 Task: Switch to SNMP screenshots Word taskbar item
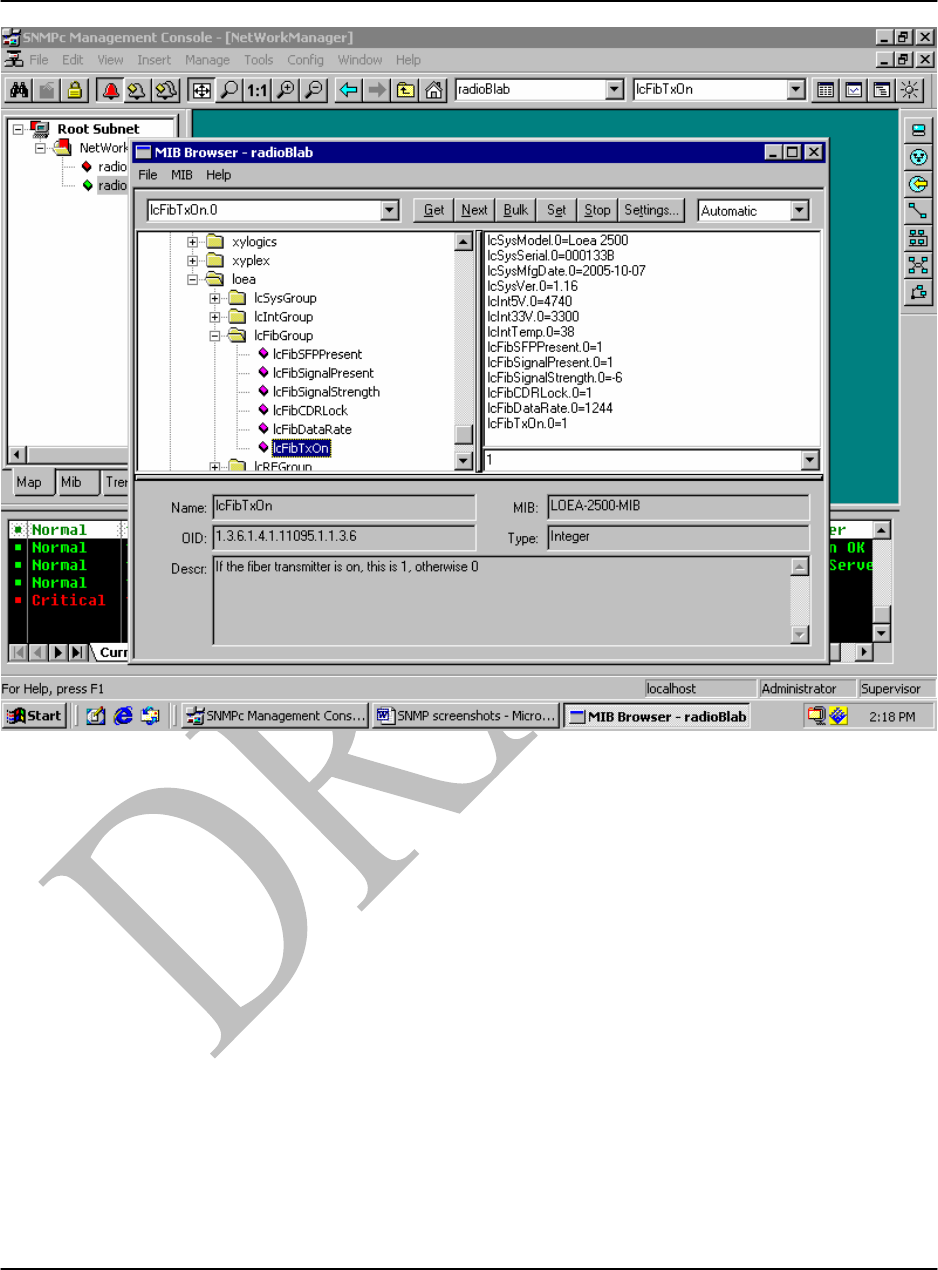[x=465, y=716]
